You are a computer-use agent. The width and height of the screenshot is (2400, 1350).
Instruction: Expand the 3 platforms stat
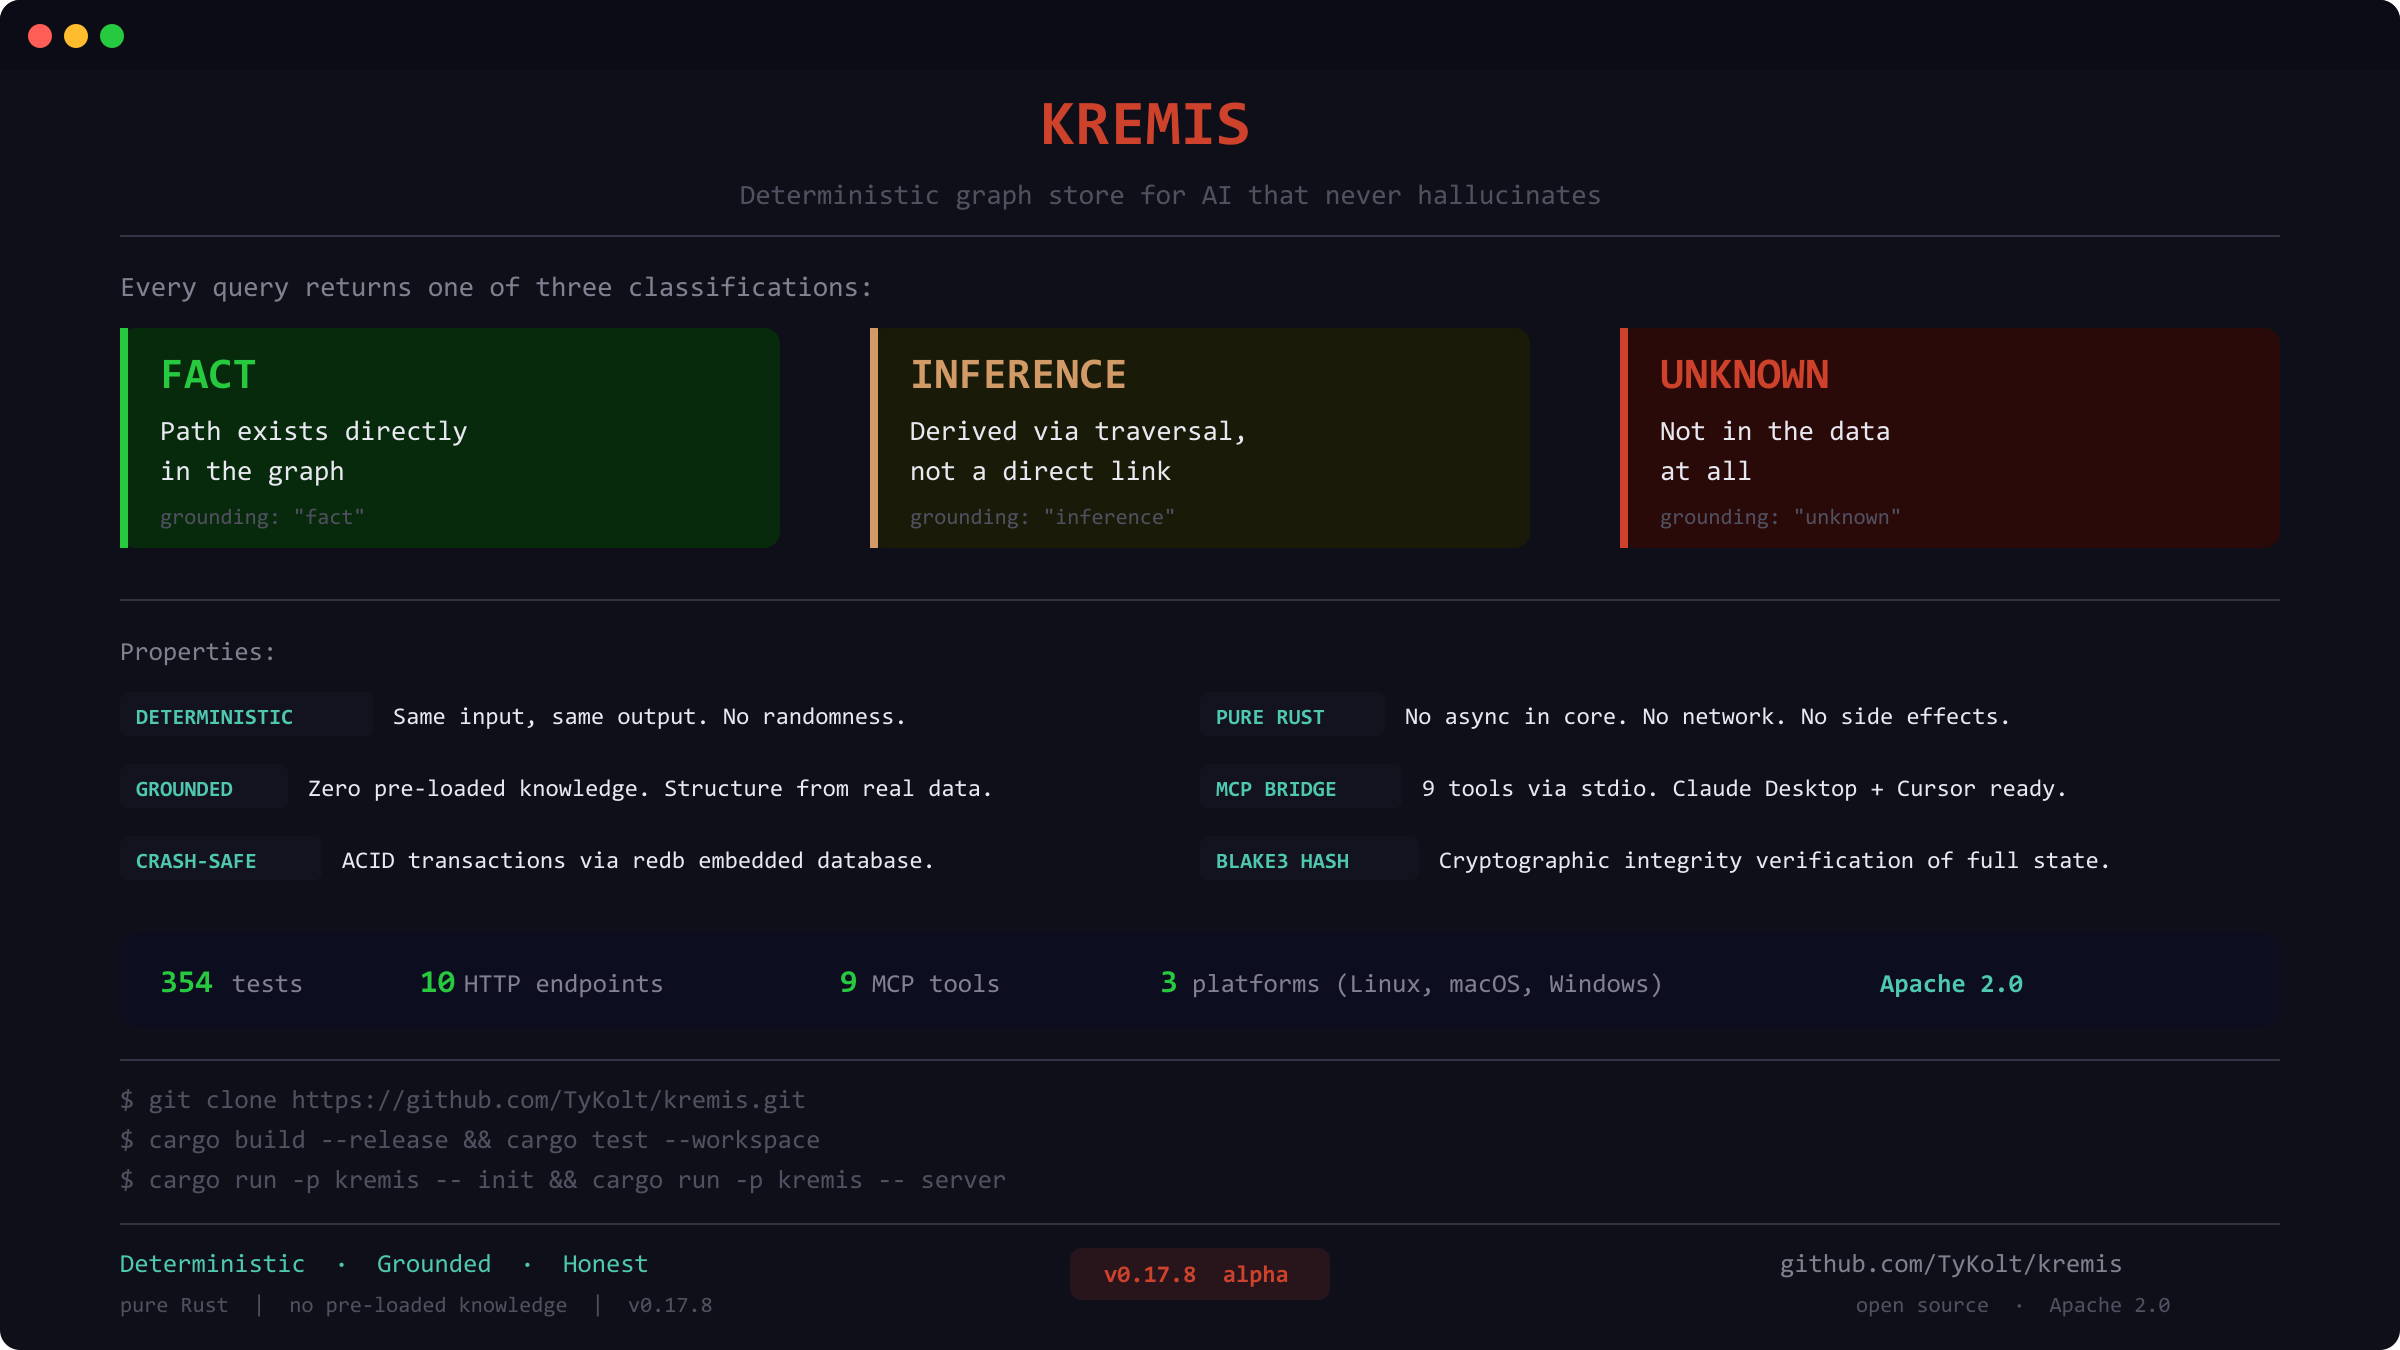coord(1411,982)
